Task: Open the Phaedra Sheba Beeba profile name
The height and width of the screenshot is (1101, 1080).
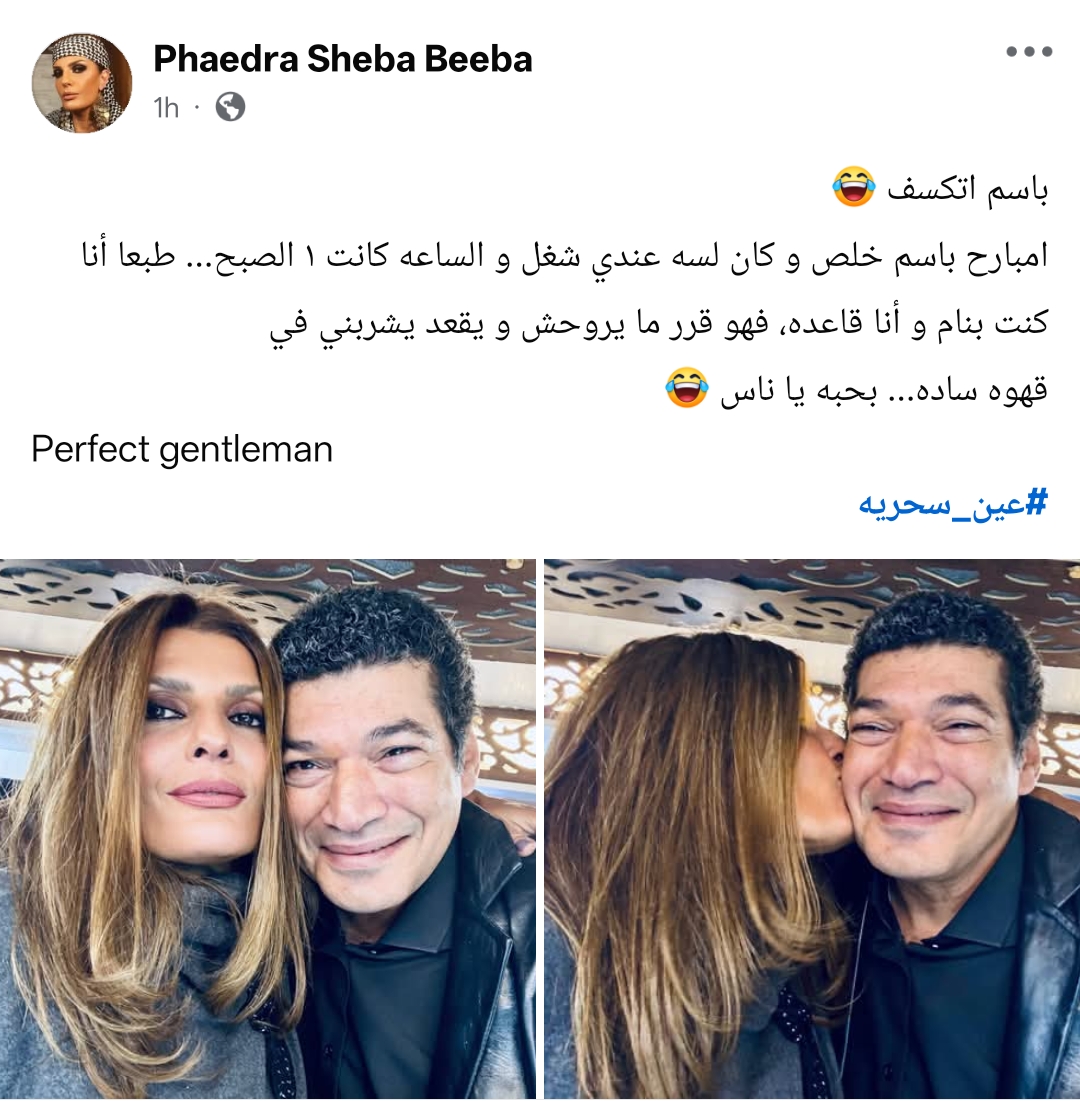Action: pos(343,58)
